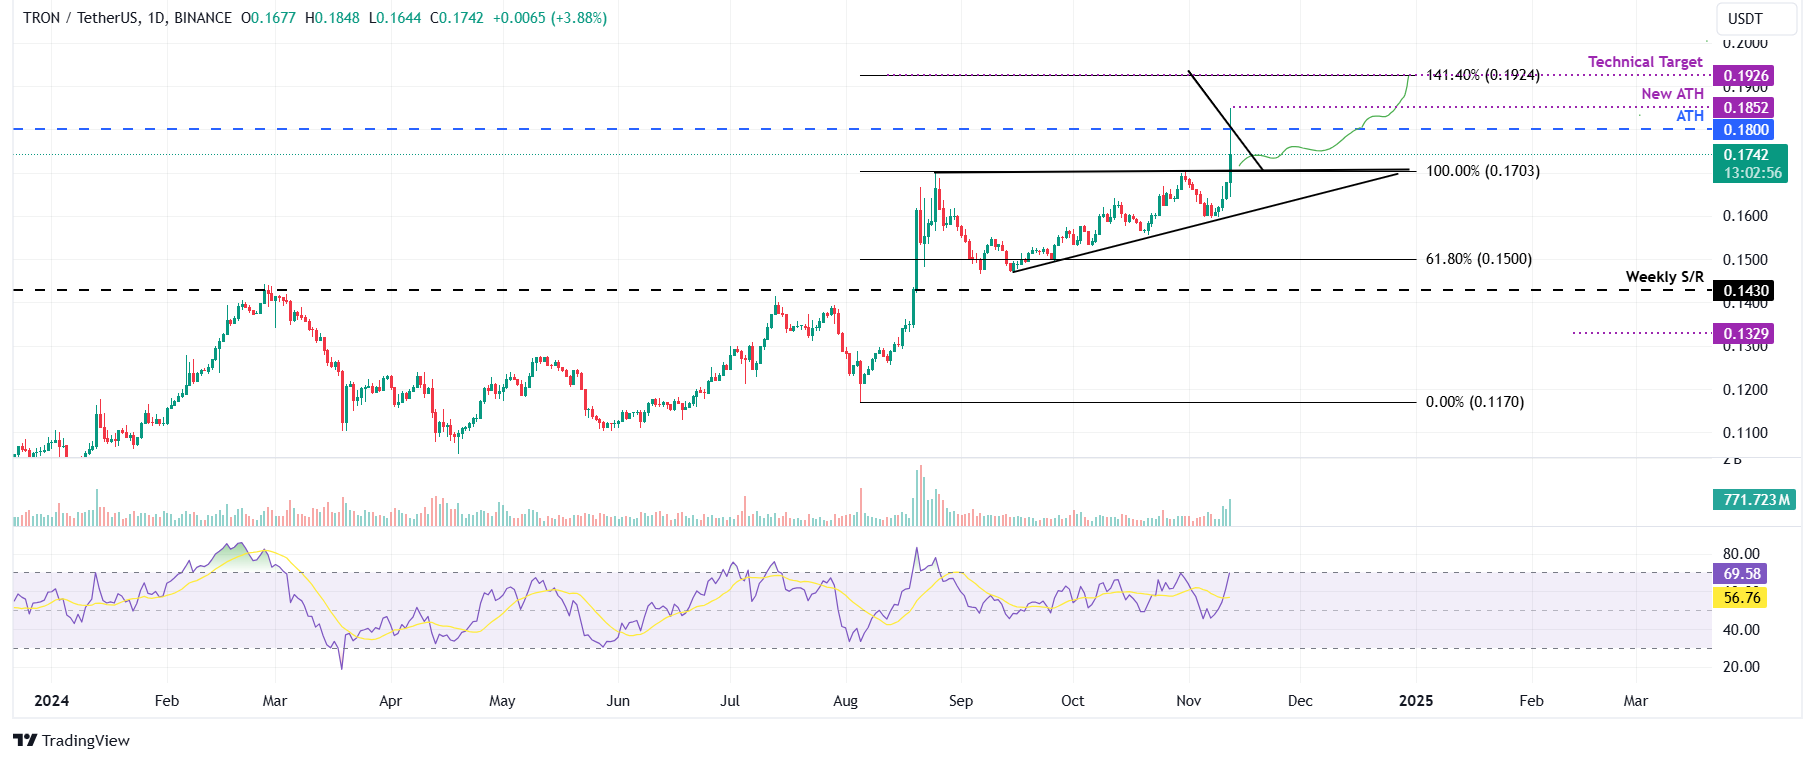Click the Mar label beside 2024 Feb
This screenshot has height=762, width=1815.
pos(275,701)
